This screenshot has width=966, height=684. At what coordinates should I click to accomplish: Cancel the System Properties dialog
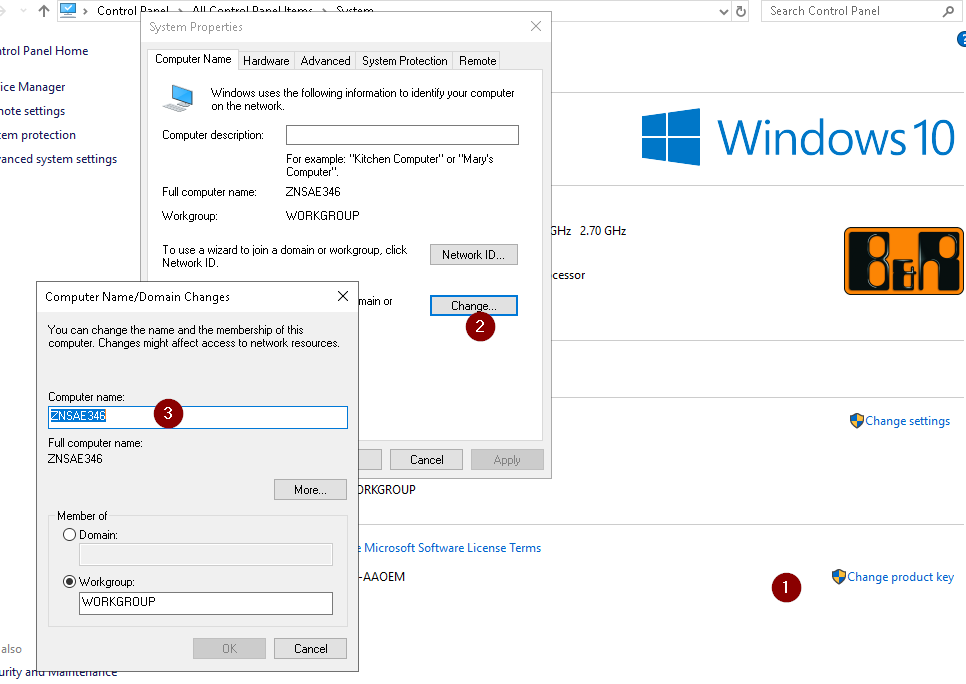tap(426, 460)
